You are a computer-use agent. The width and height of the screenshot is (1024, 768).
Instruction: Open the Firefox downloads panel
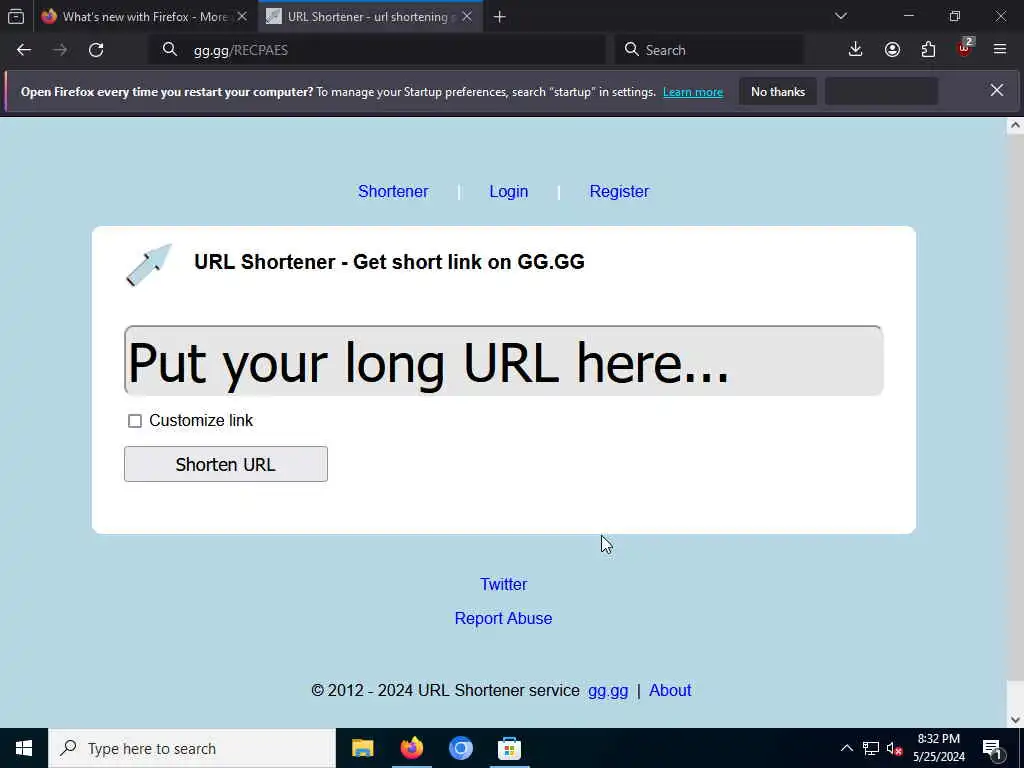pos(856,50)
